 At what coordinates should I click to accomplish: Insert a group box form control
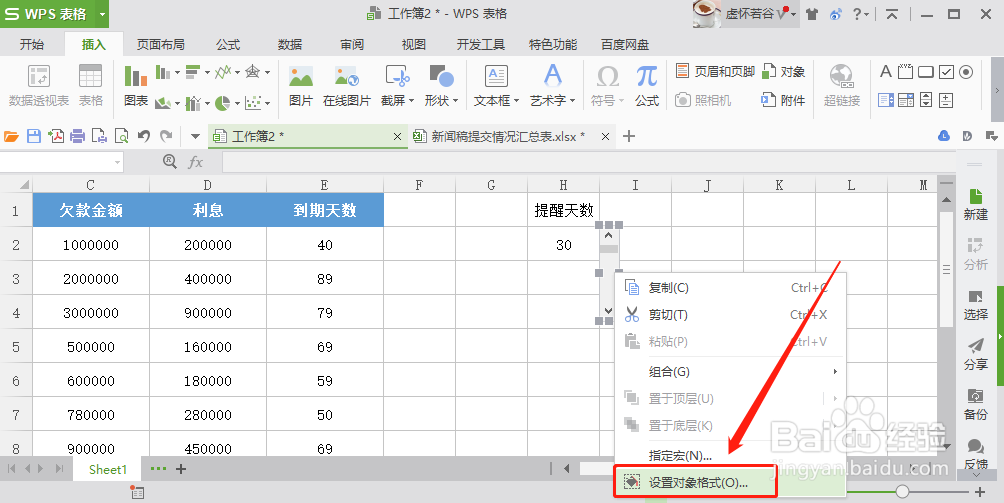point(905,71)
